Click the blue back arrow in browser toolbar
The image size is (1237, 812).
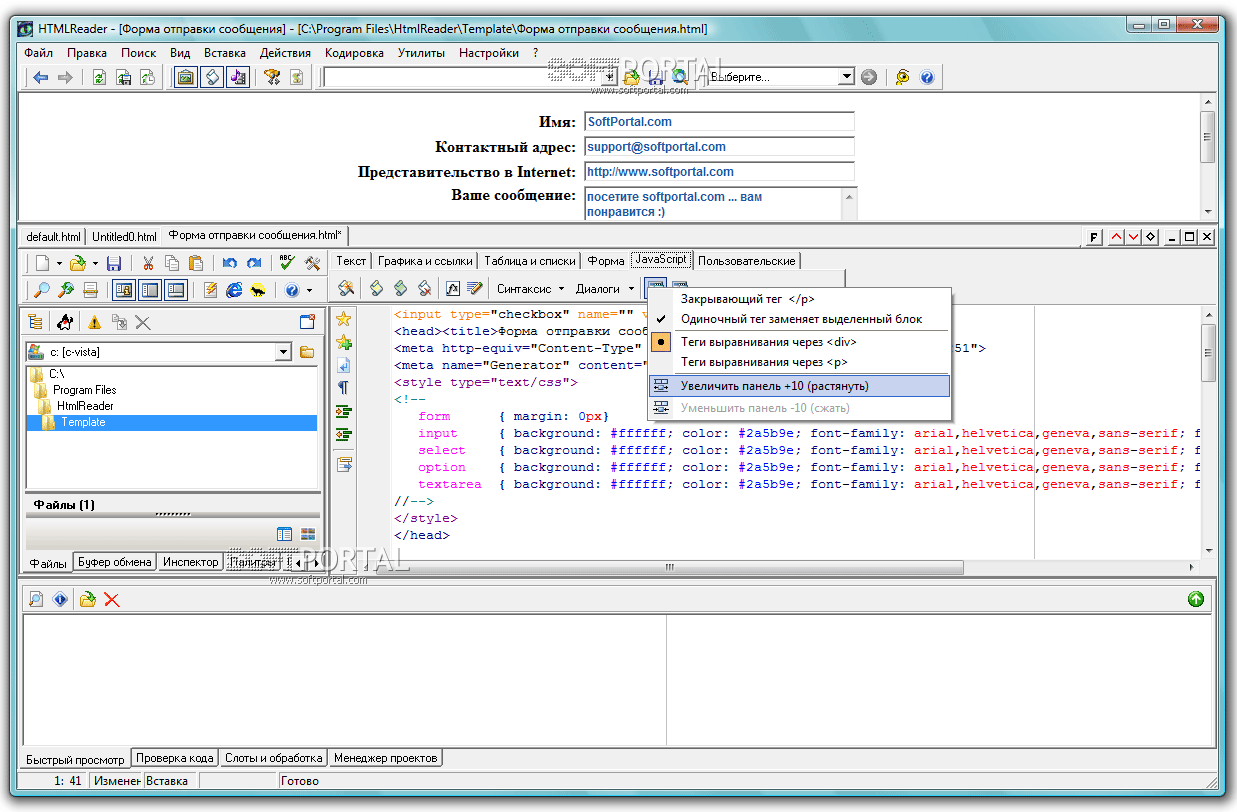coord(41,77)
